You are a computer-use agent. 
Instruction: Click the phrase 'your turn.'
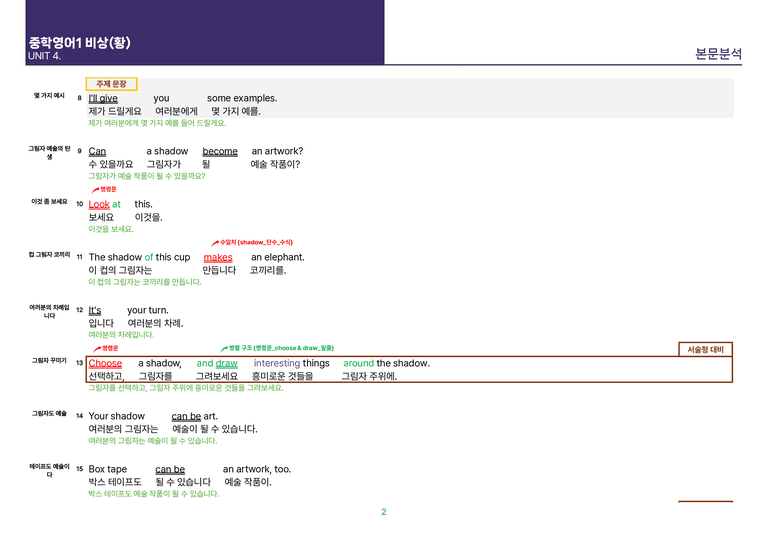[x=148, y=310]
